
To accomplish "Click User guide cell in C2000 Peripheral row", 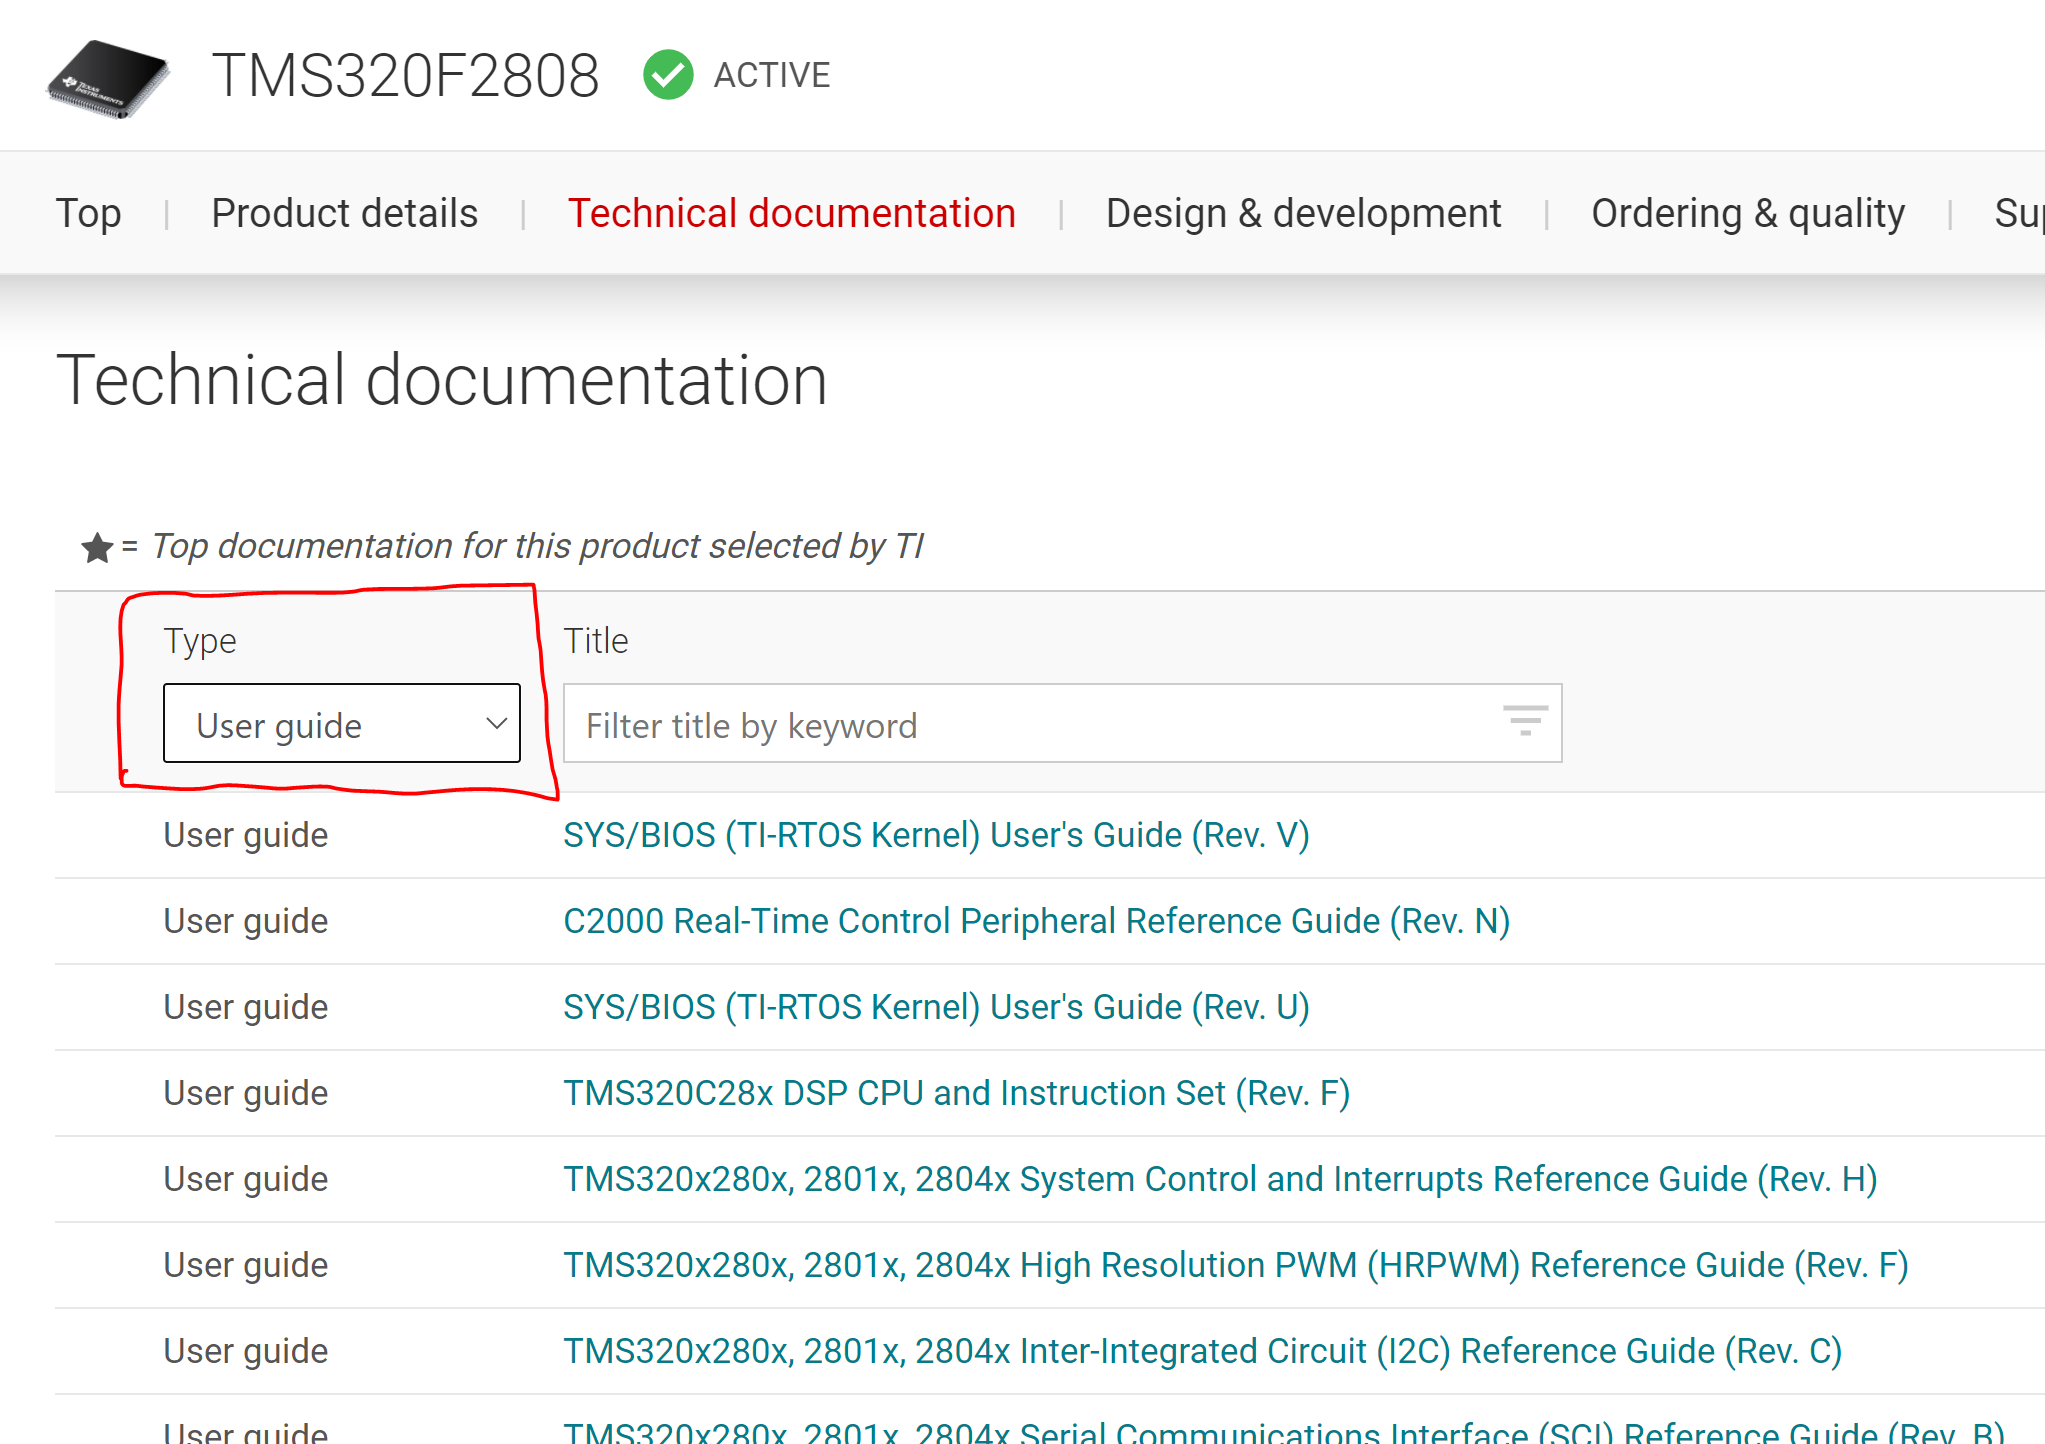I will pyautogui.click(x=246, y=921).
